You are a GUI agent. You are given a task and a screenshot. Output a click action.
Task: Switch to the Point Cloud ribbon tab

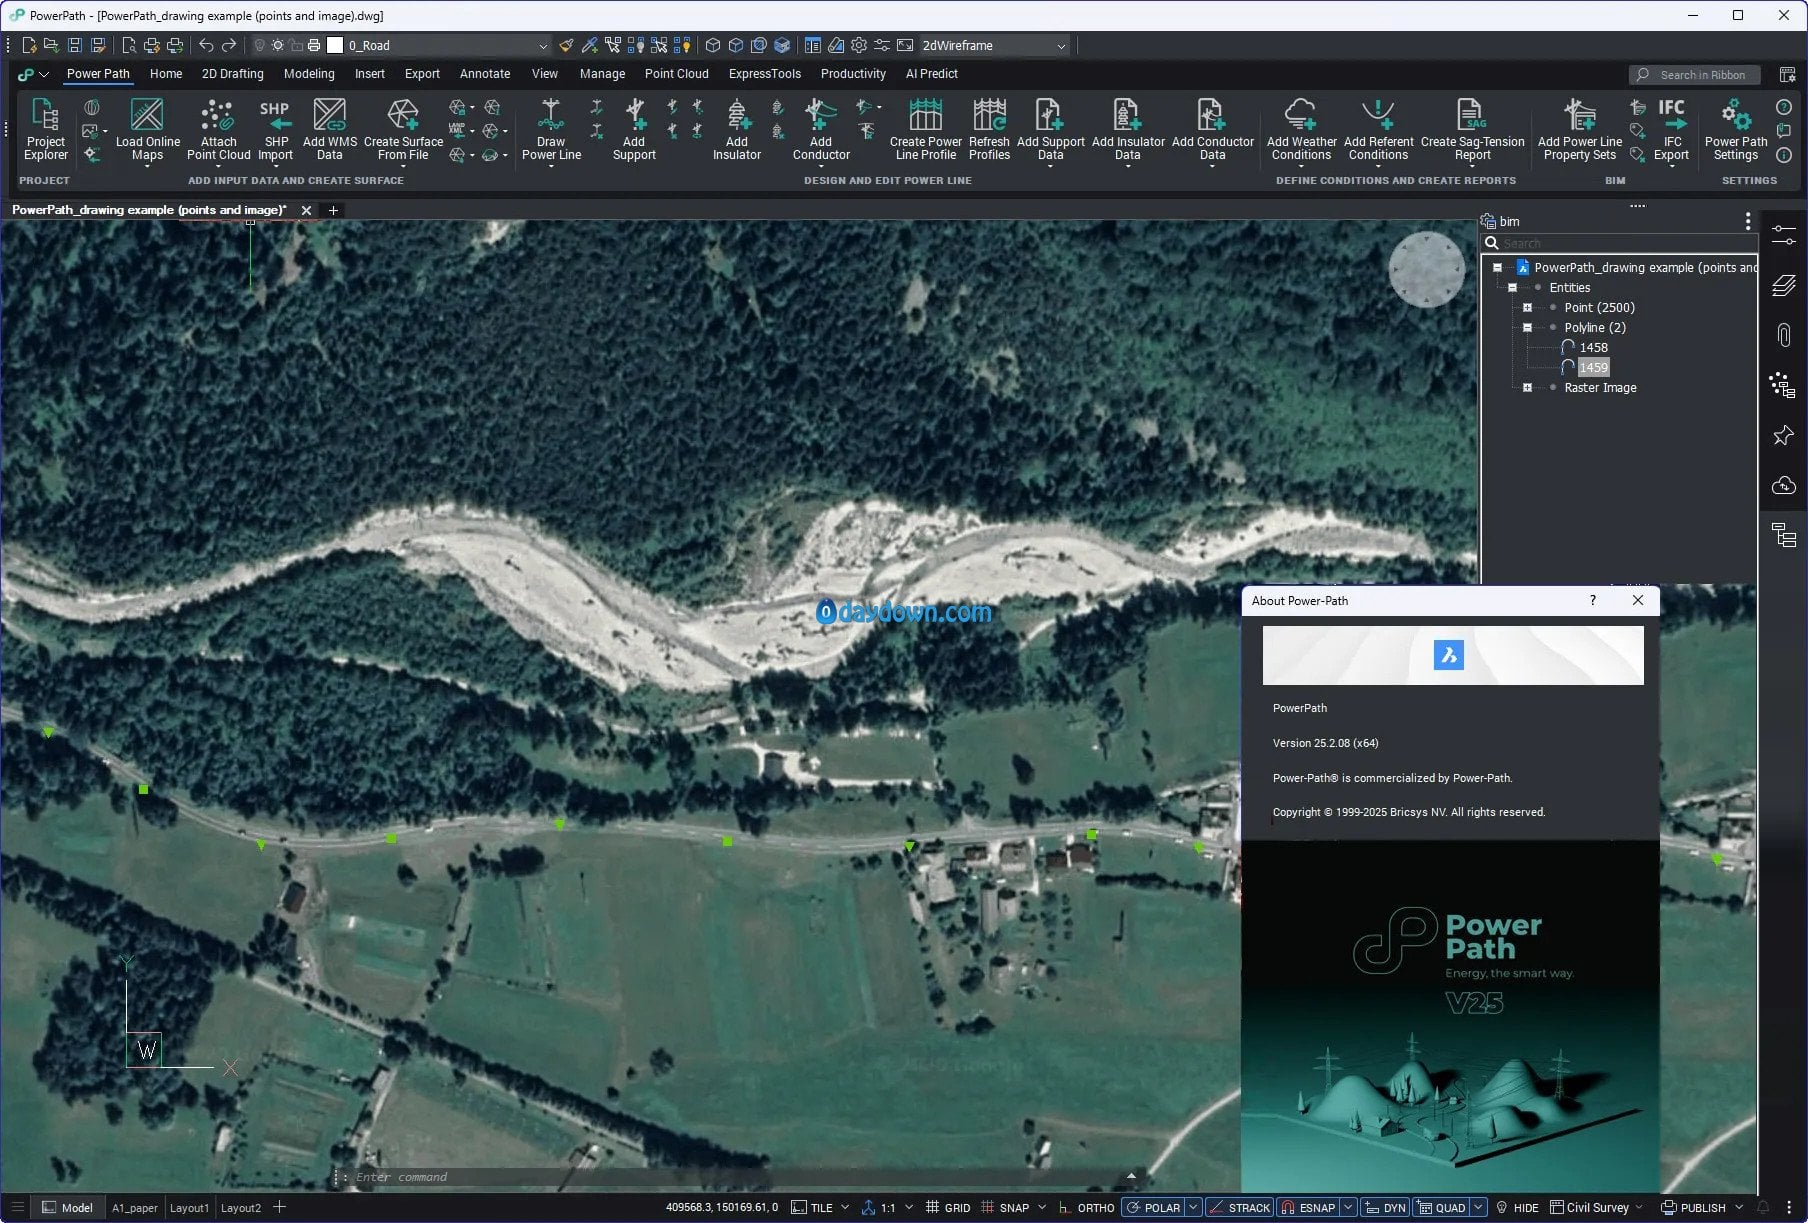[676, 74]
